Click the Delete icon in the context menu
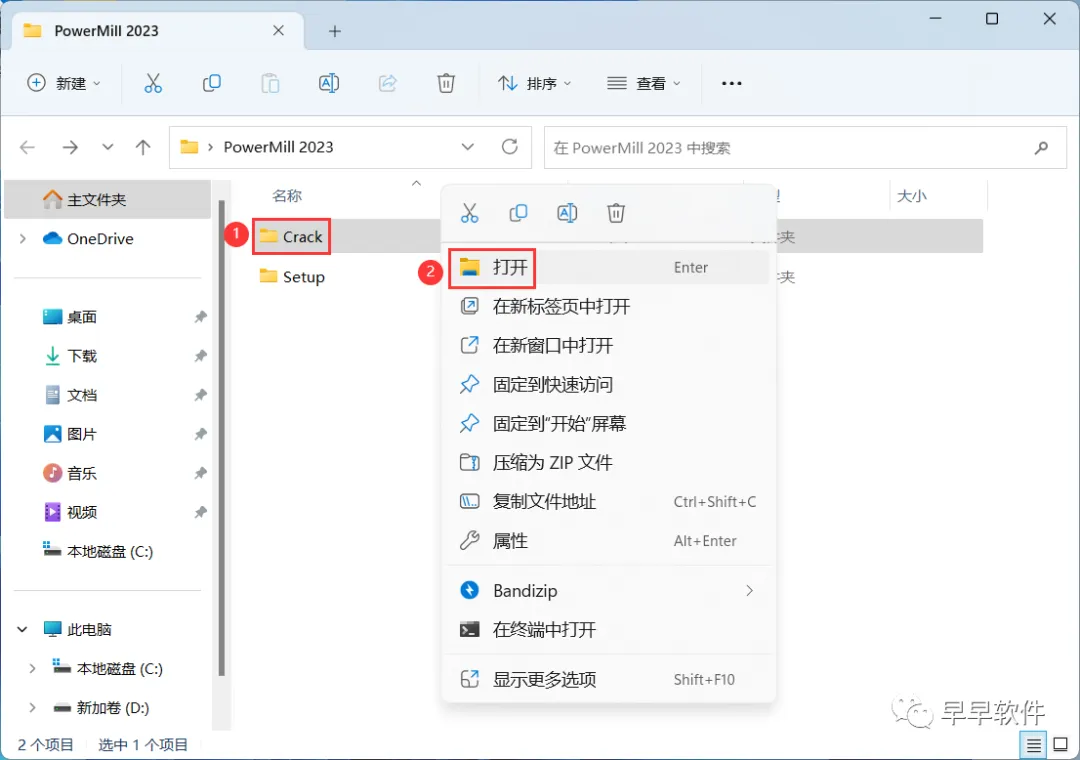Screen dimensions: 1080x760 (616, 214)
